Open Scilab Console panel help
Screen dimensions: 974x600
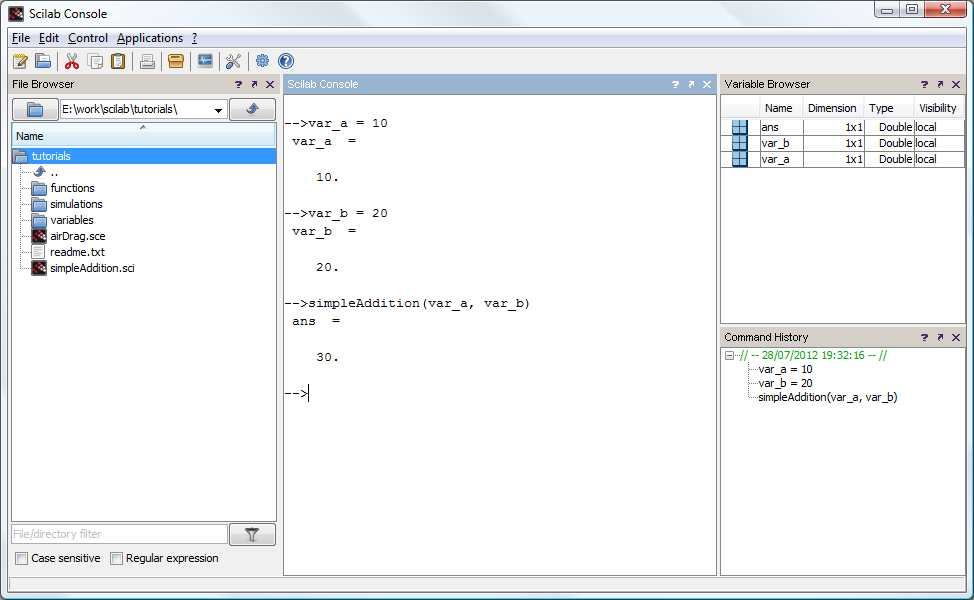pos(675,84)
